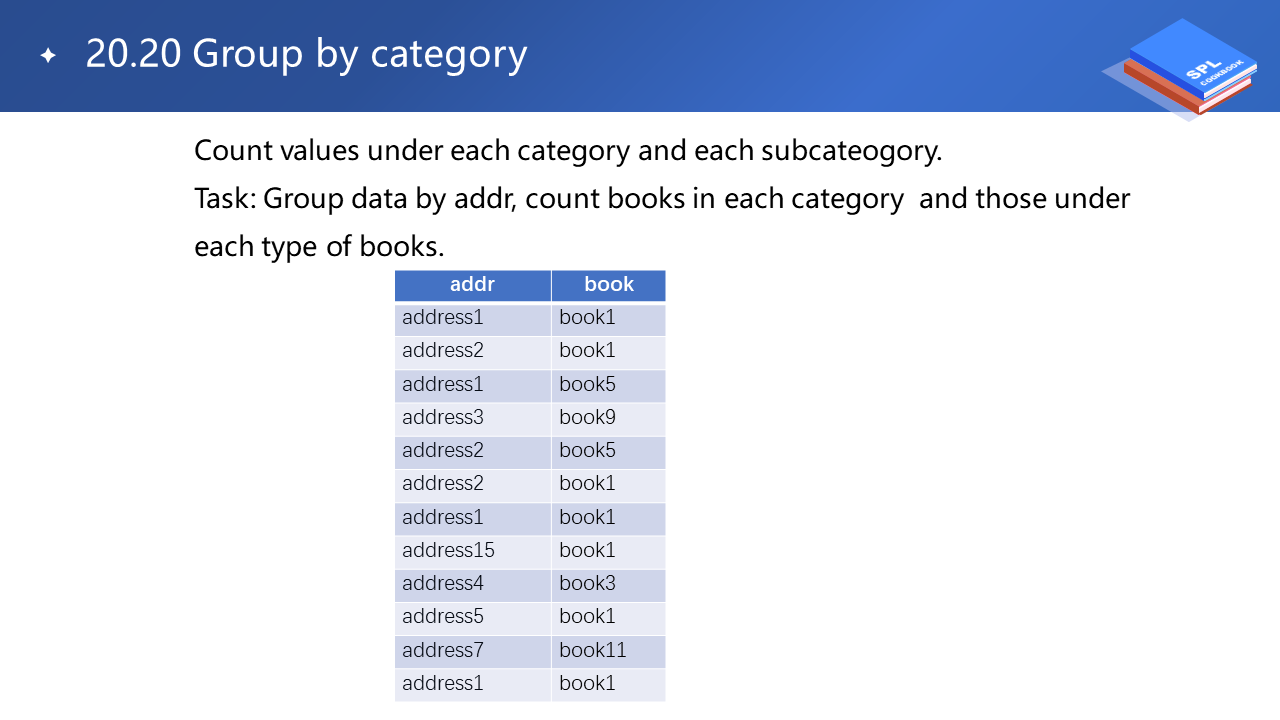
Task: Click the "each type of books." text line
Action: tap(319, 245)
